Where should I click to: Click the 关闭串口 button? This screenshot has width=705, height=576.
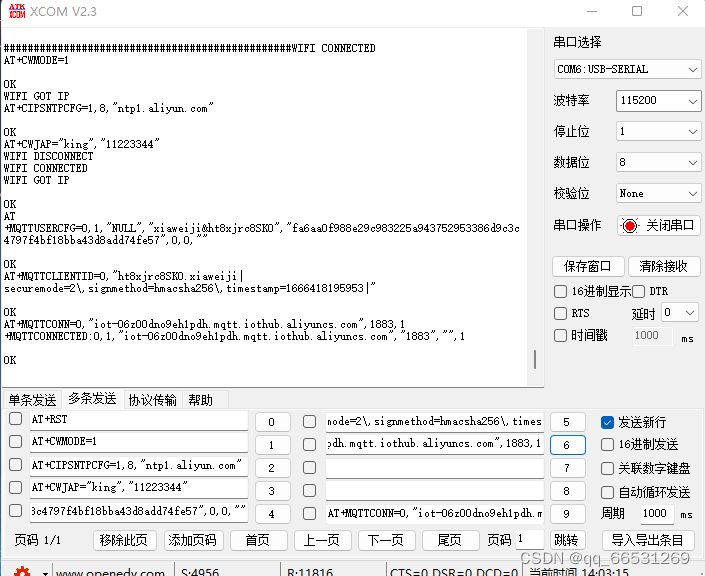[x=658, y=225]
